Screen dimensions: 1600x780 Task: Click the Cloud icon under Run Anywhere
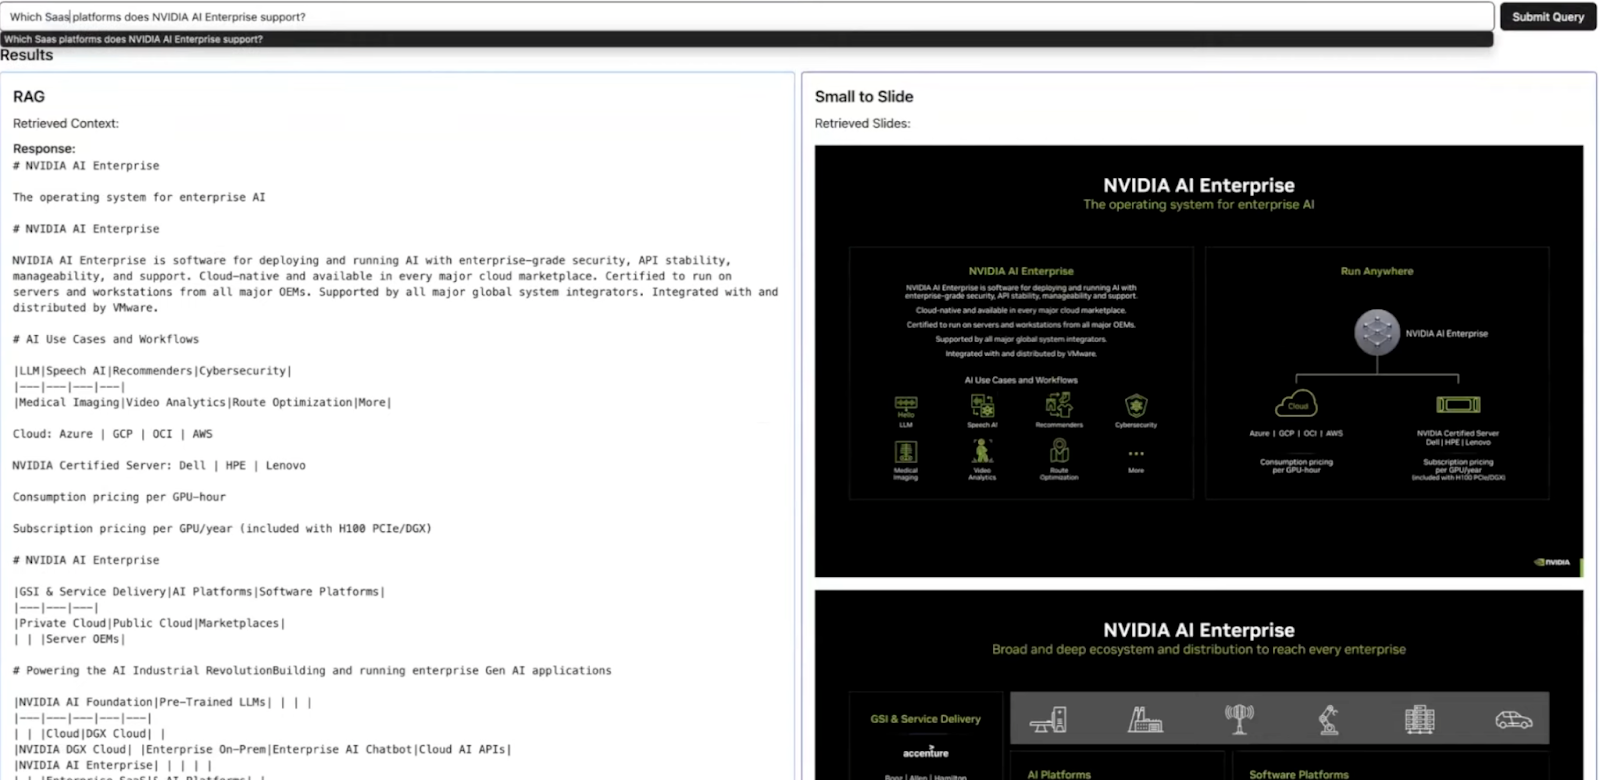[1297, 404]
